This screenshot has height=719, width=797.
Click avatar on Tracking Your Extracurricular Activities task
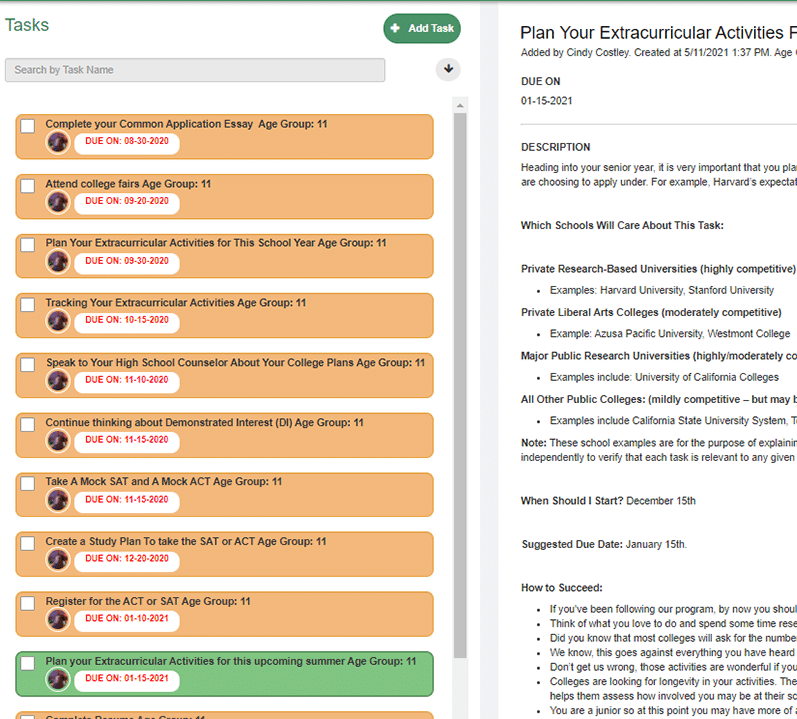[57, 321]
